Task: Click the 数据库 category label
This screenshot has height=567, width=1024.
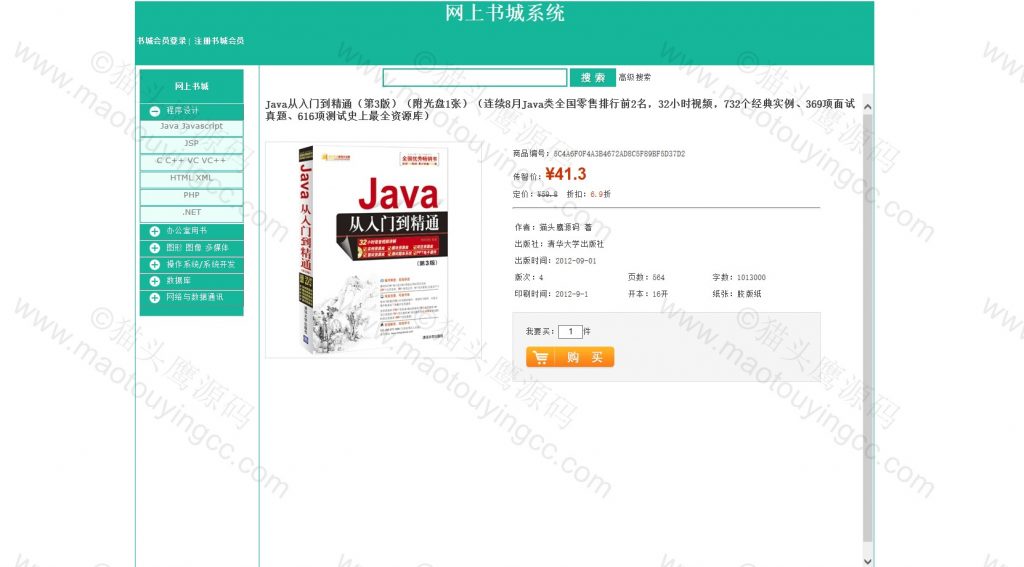Action: click(x=178, y=280)
